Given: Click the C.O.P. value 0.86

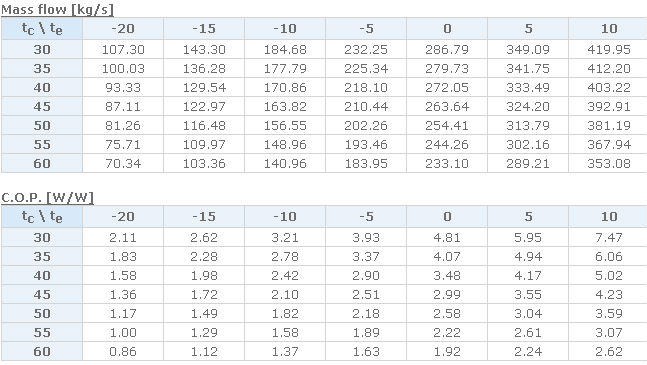Looking at the screenshot, I should coord(123,351).
